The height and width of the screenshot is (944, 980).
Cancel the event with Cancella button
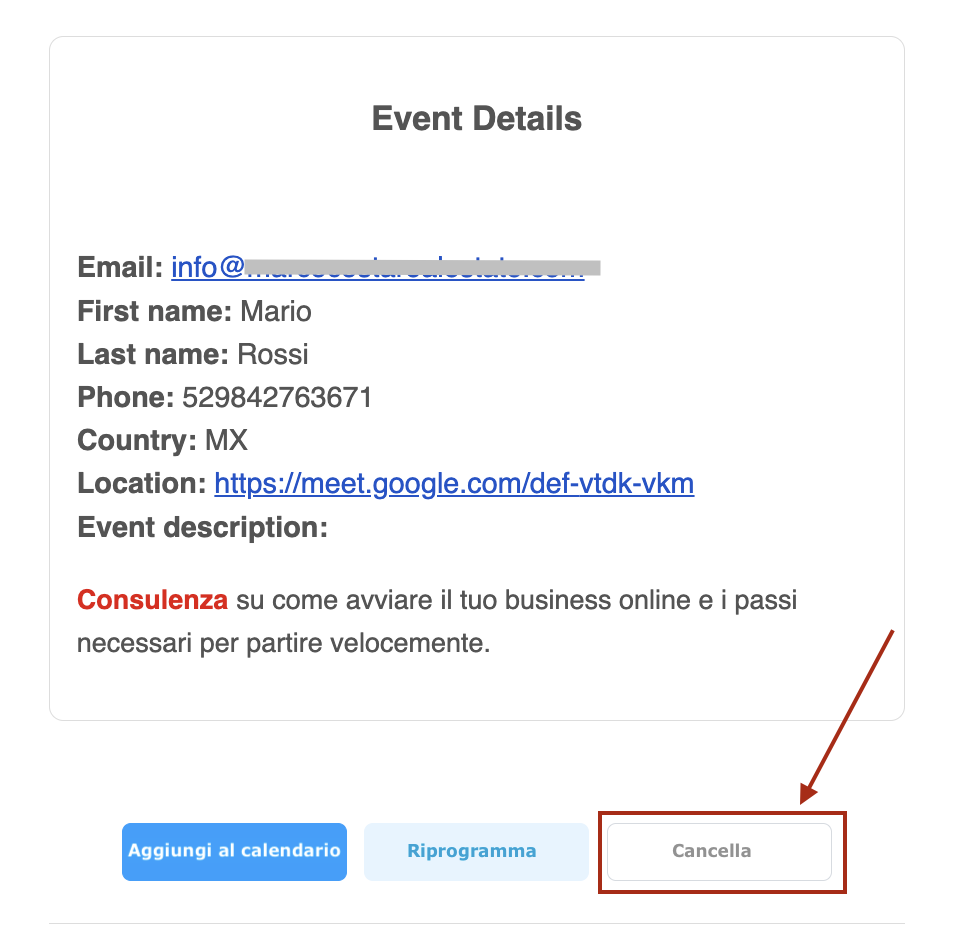coord(719,851)
